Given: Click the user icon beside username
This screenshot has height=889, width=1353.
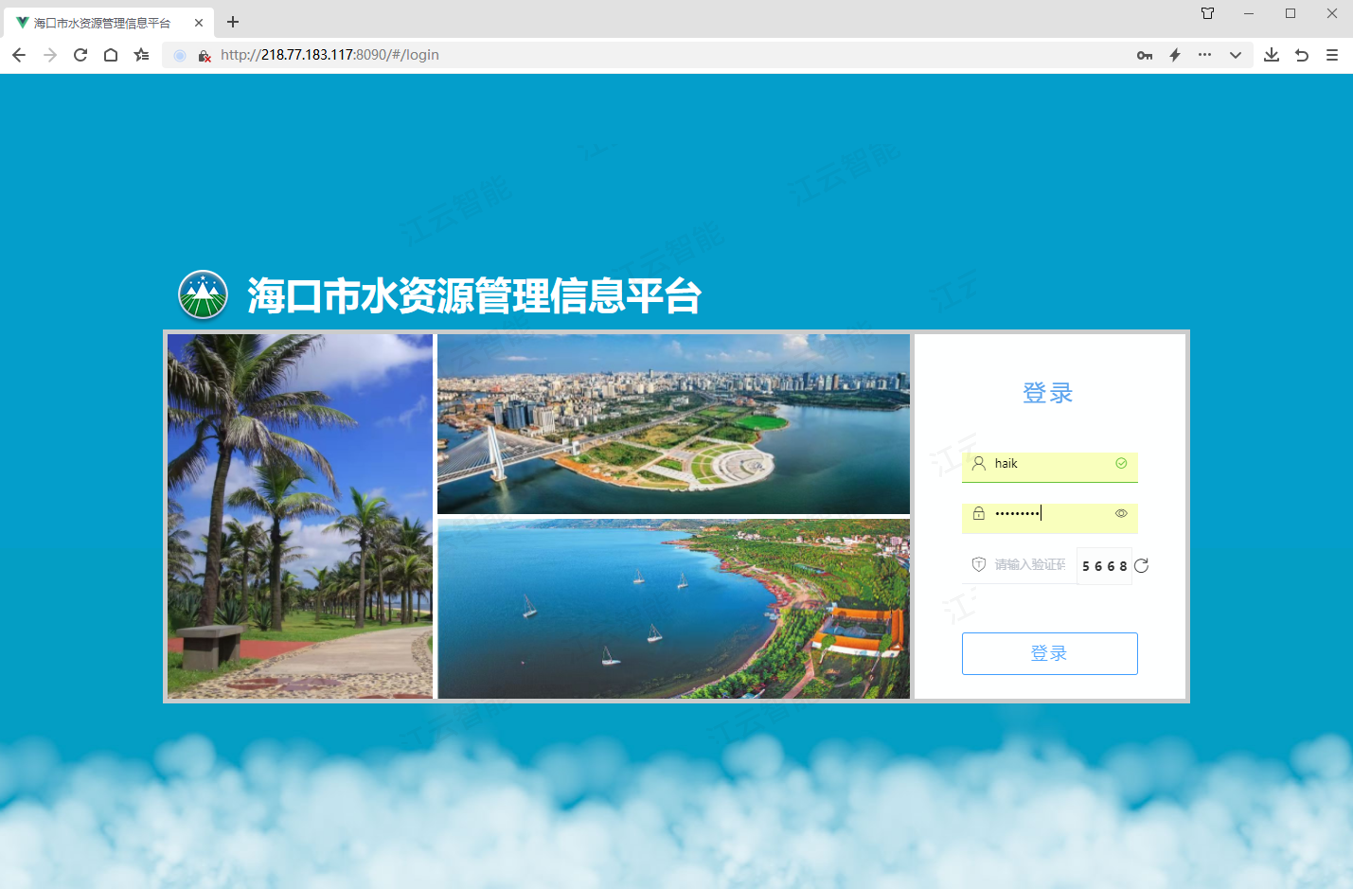Looking at the screenshot, I should (979, 464).
